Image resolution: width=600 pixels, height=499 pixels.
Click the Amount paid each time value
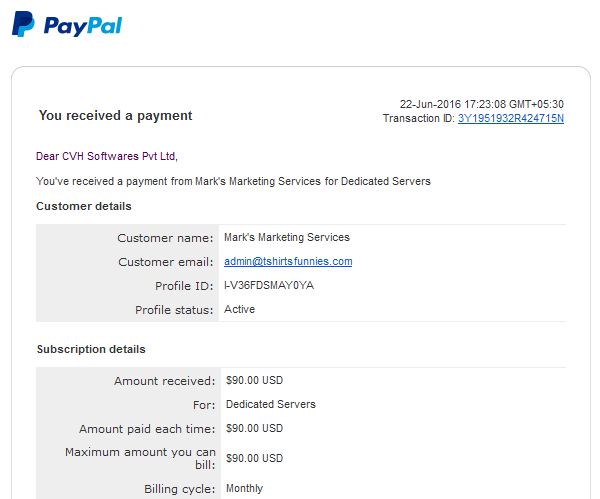pyautogui.click(x=254, y=428)
